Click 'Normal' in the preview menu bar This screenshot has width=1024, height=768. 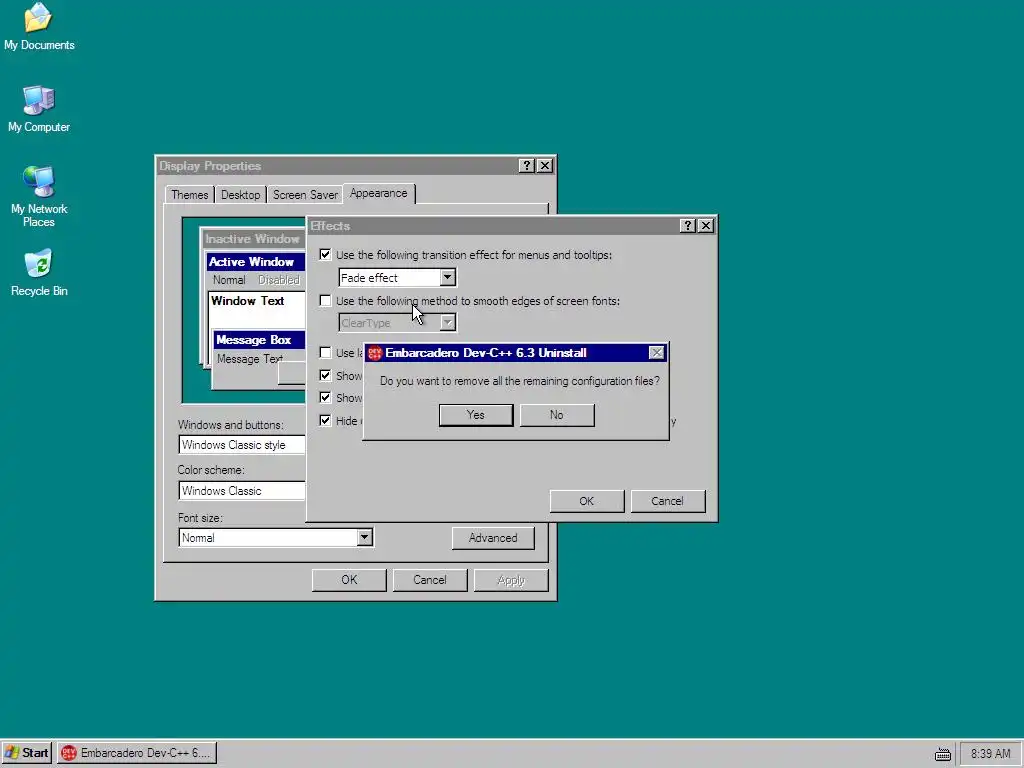point(229,280)
